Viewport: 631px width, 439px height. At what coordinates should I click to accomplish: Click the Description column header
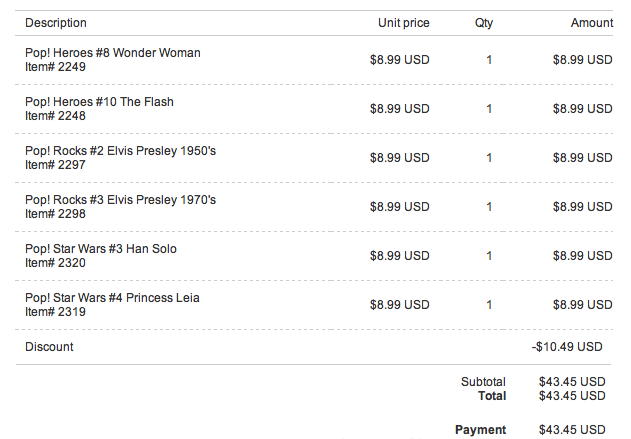point(56,23)
